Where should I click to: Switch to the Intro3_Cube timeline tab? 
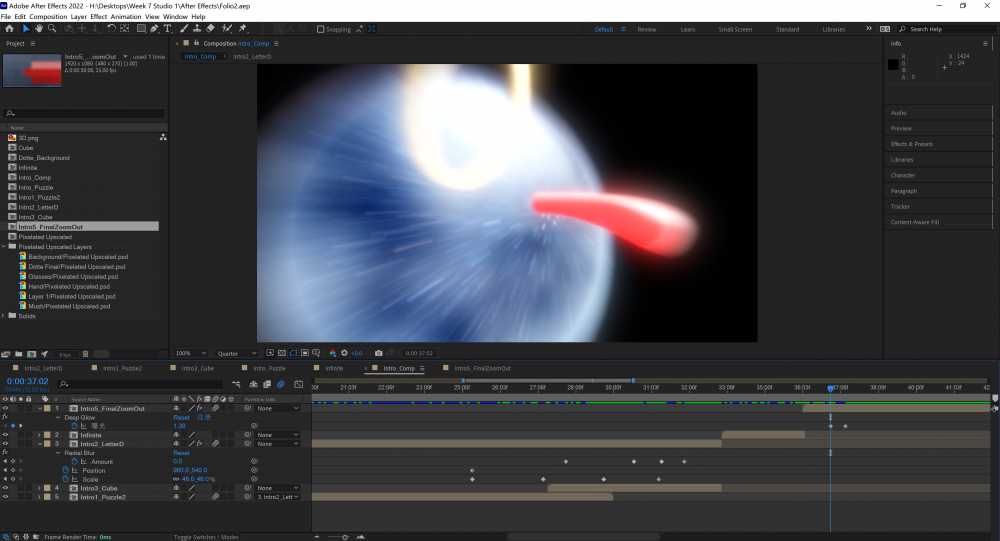(197, 368)
